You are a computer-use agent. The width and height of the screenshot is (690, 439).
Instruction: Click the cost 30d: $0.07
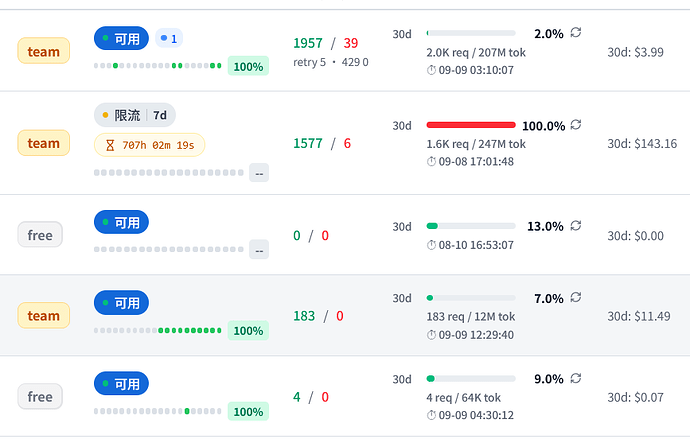(635, 397)
